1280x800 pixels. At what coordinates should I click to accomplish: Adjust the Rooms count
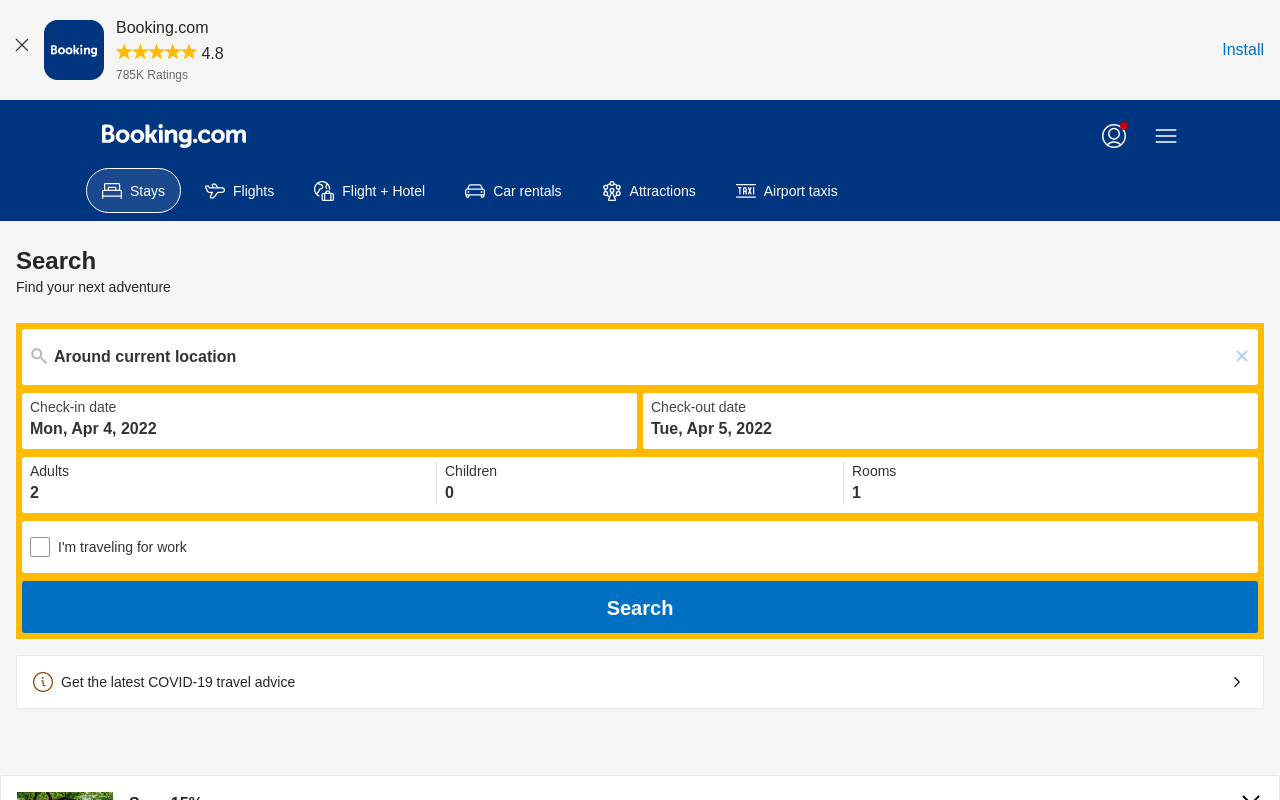[1051, 485]
